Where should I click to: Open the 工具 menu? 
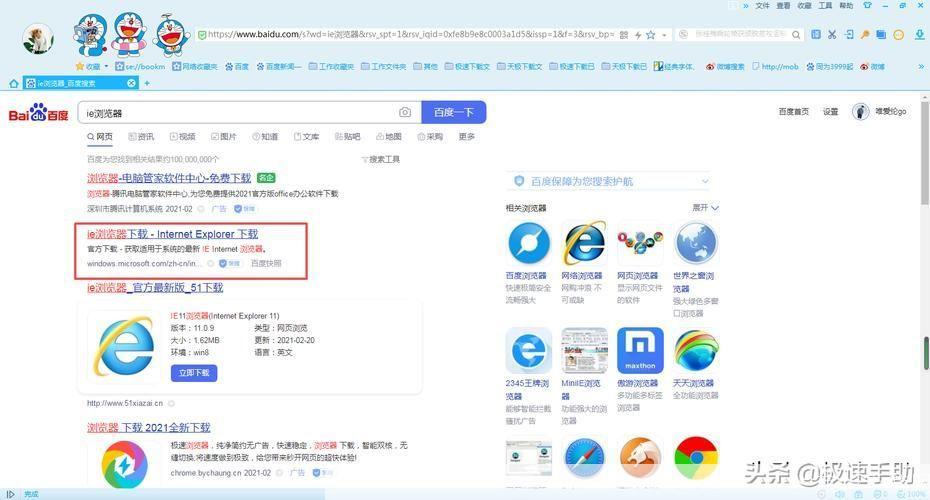click(826, 5)
